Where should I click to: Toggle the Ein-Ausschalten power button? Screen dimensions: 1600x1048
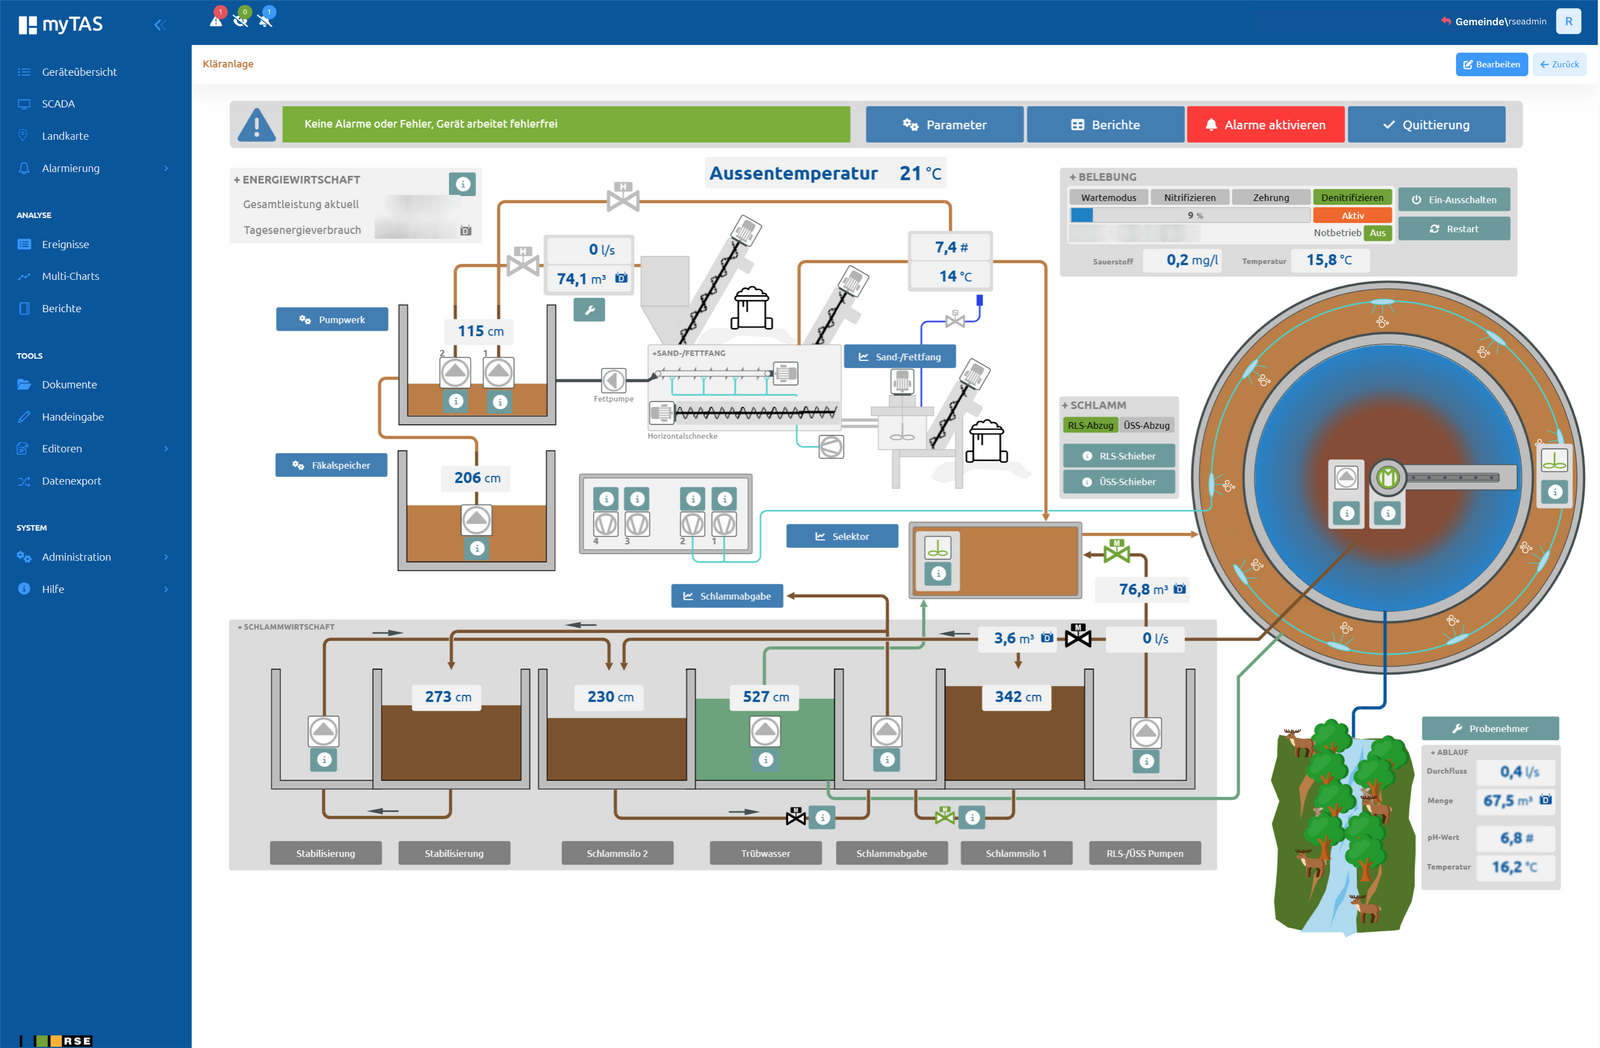coord(1454,199)
